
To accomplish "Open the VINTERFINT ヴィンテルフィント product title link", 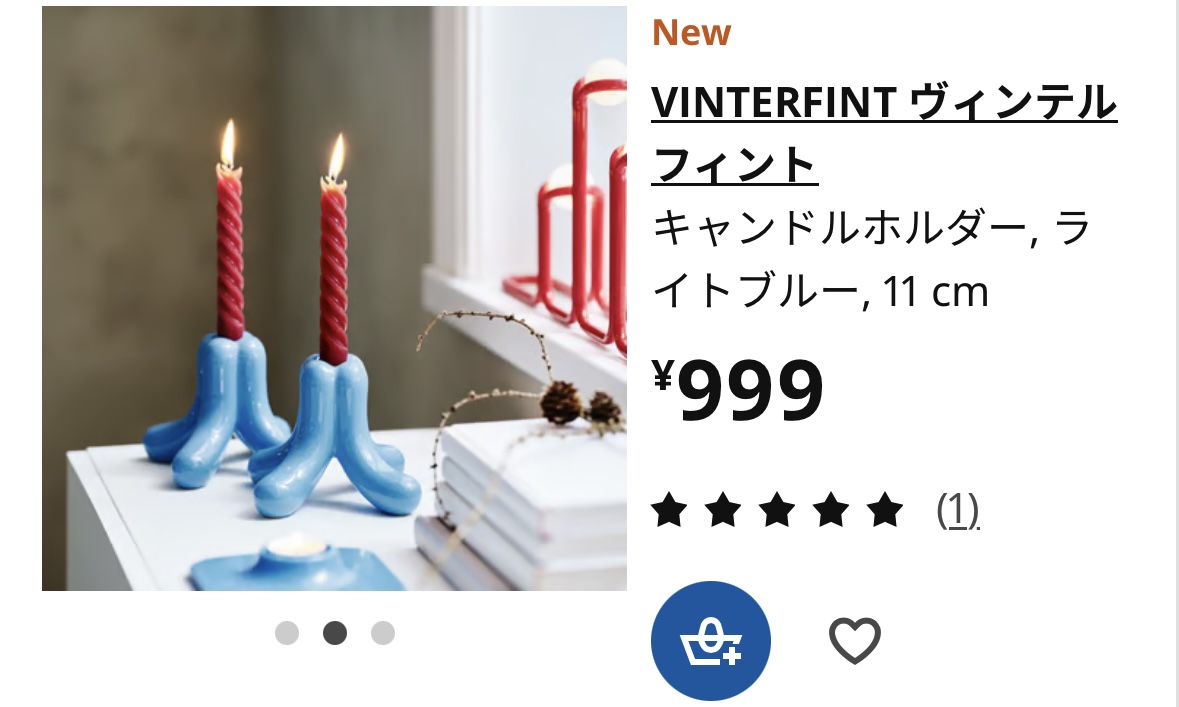I will (884, 134).
